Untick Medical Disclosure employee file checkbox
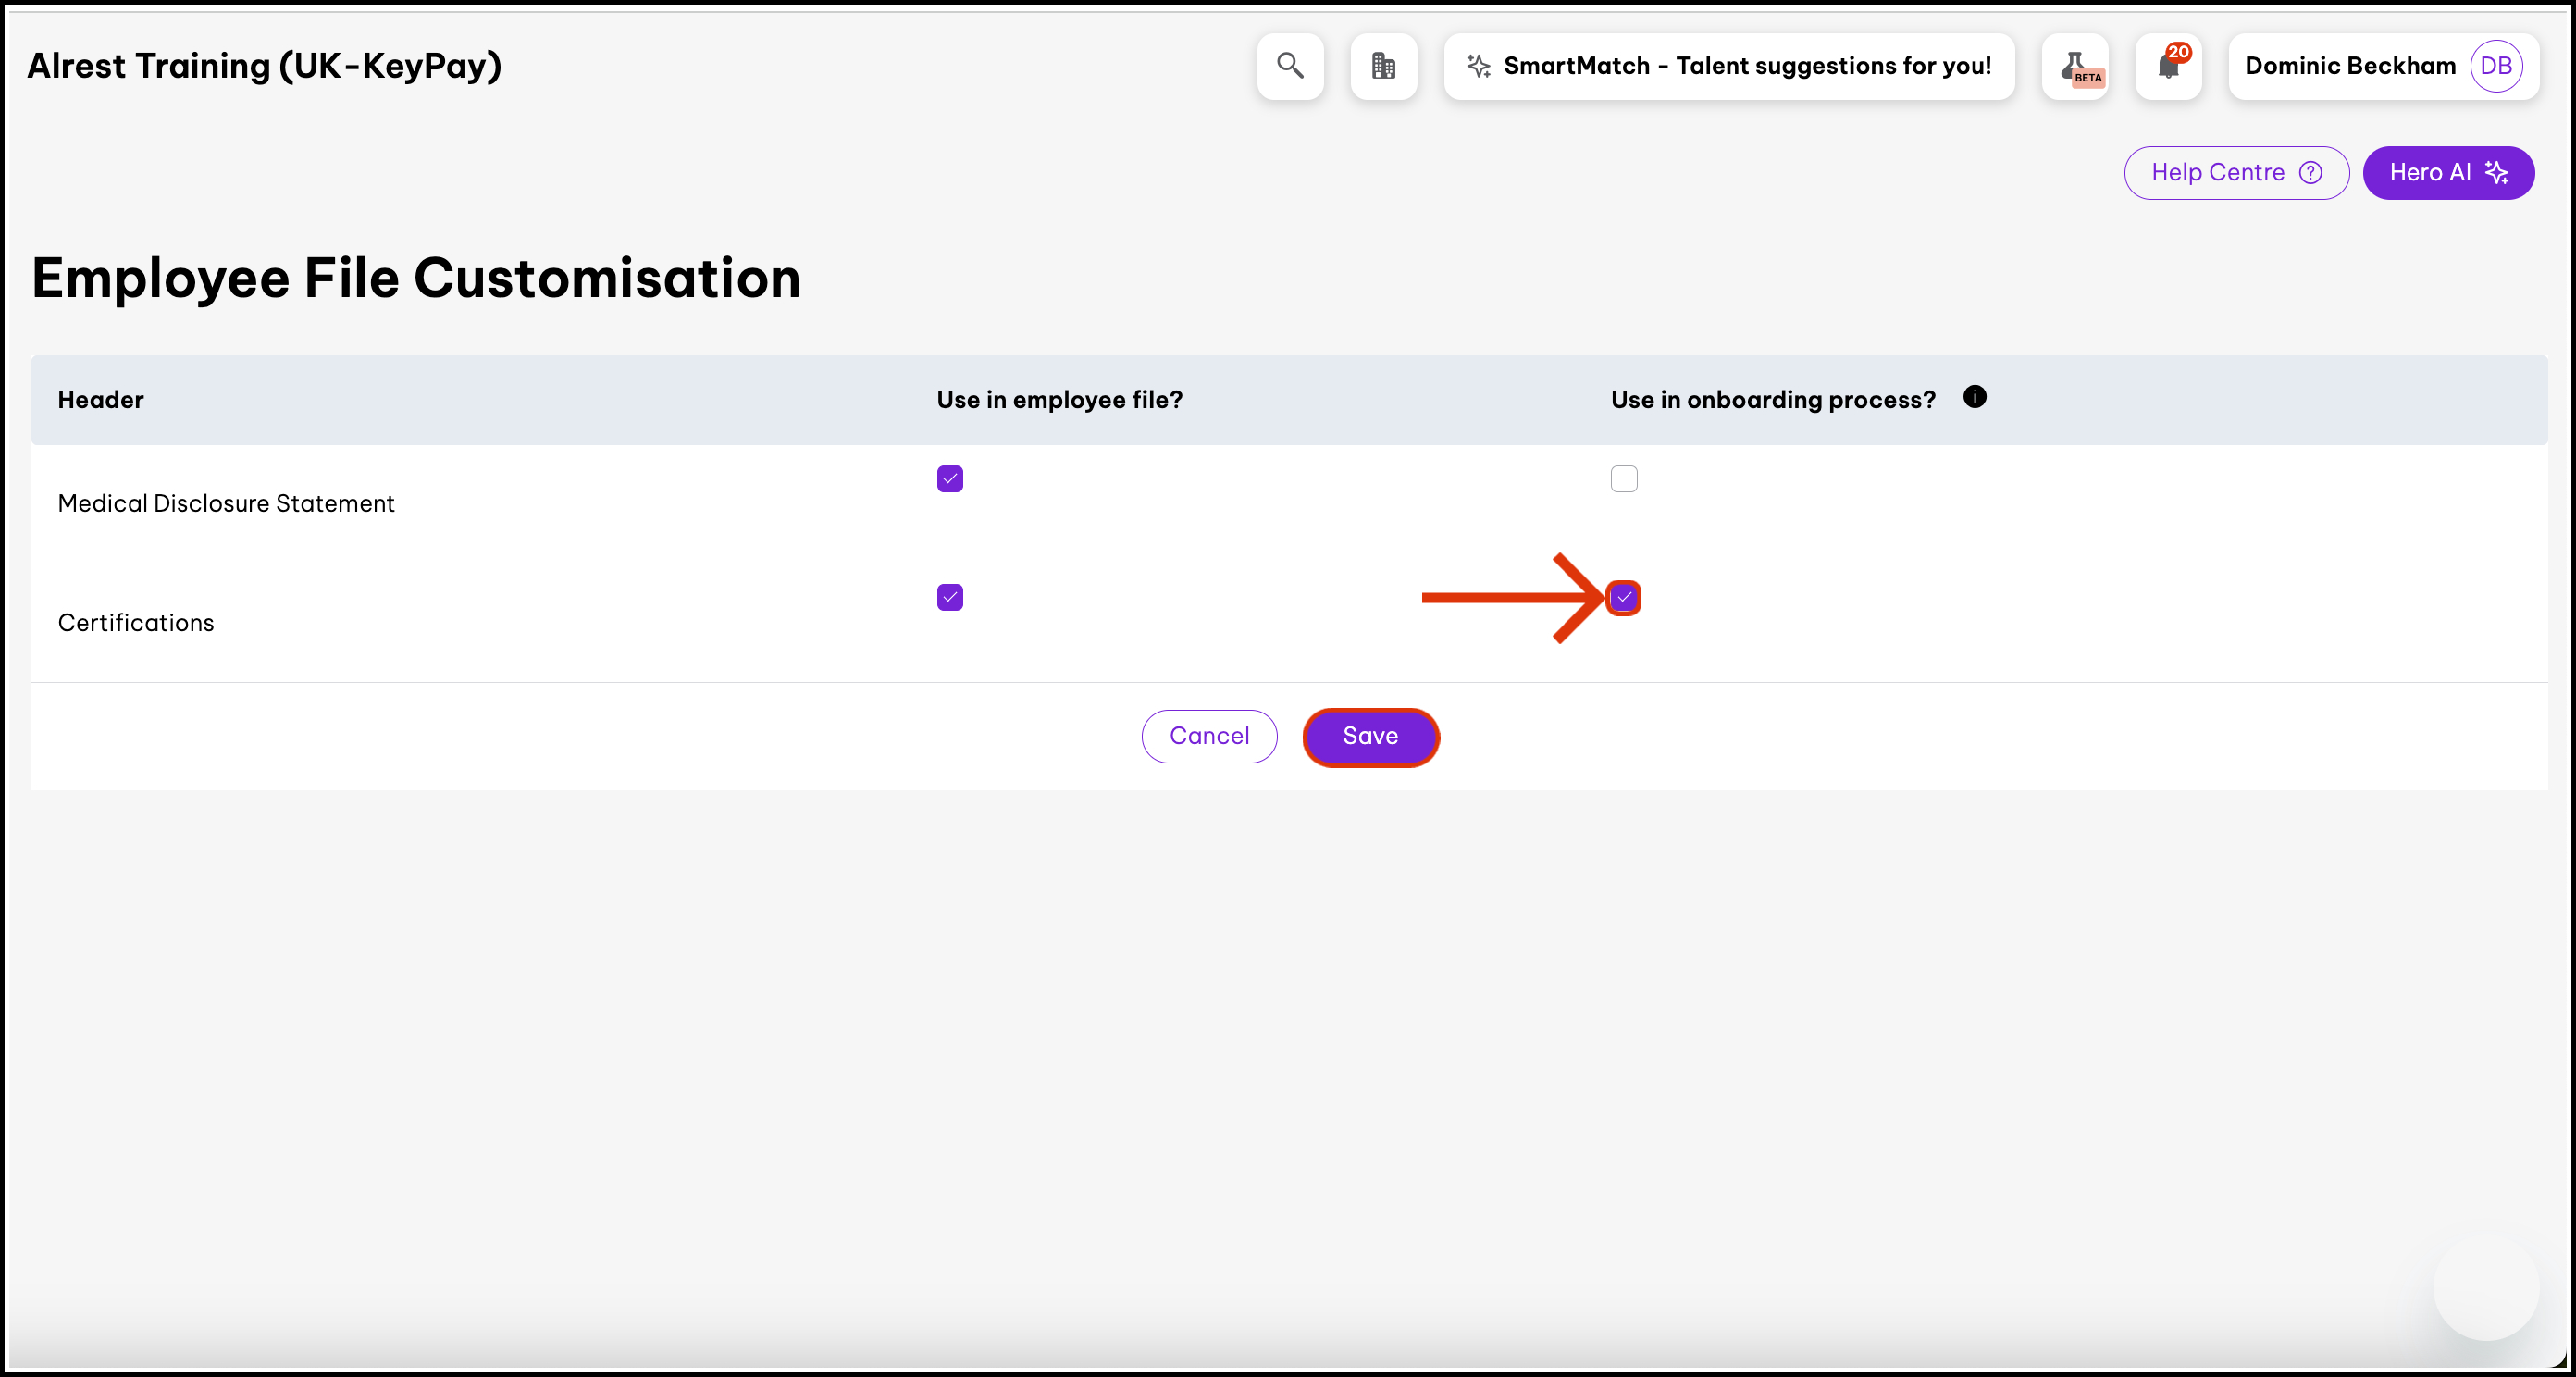Image resolution: width=2576 pixels, height=1377 pixels. [x=949, y=479]
